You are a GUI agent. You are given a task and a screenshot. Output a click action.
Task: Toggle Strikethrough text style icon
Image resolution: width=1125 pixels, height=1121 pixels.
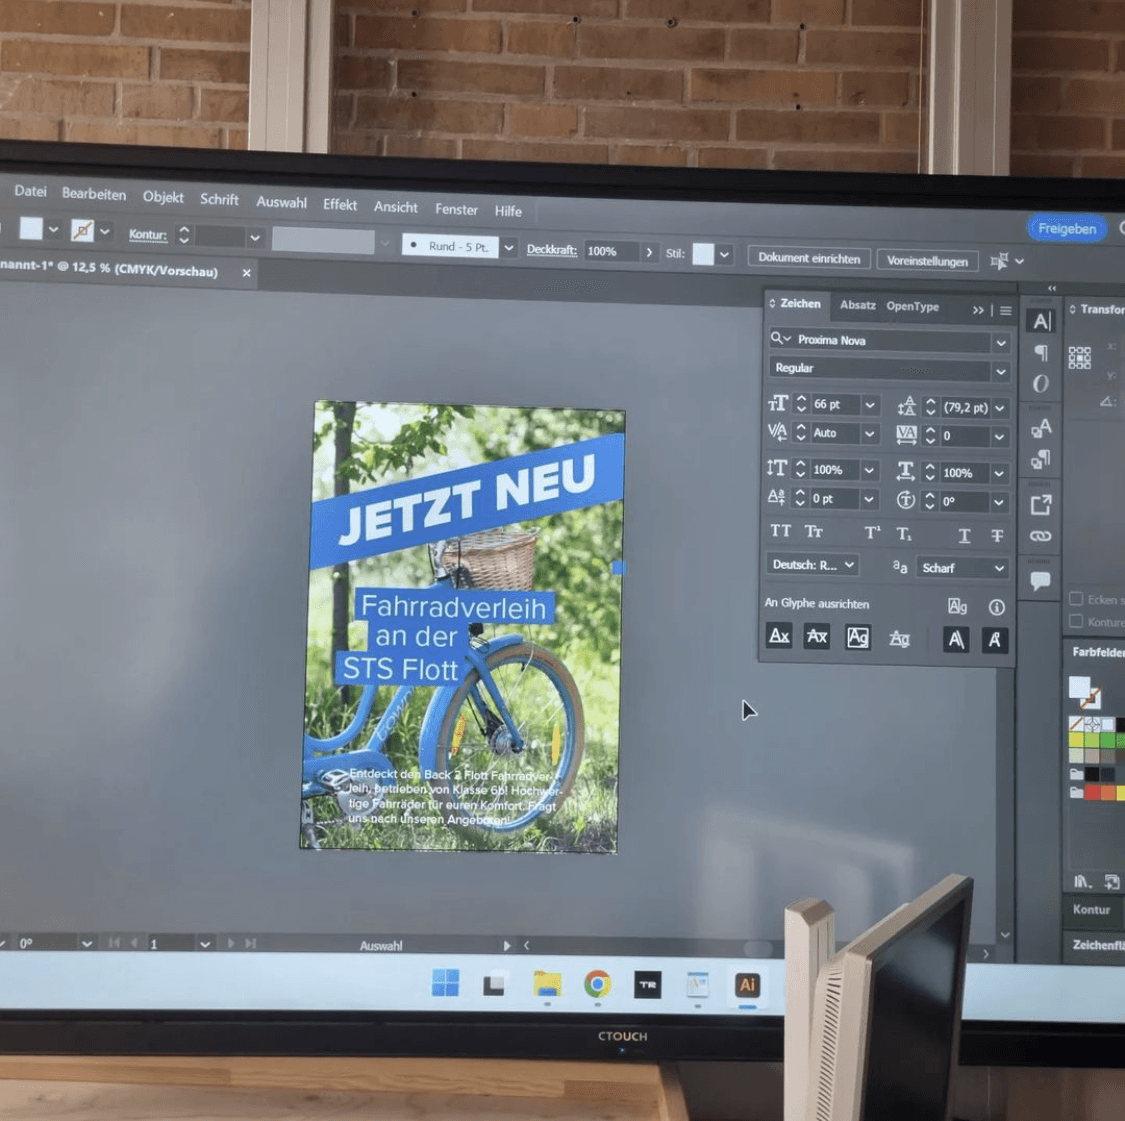(x=997, y=536)
